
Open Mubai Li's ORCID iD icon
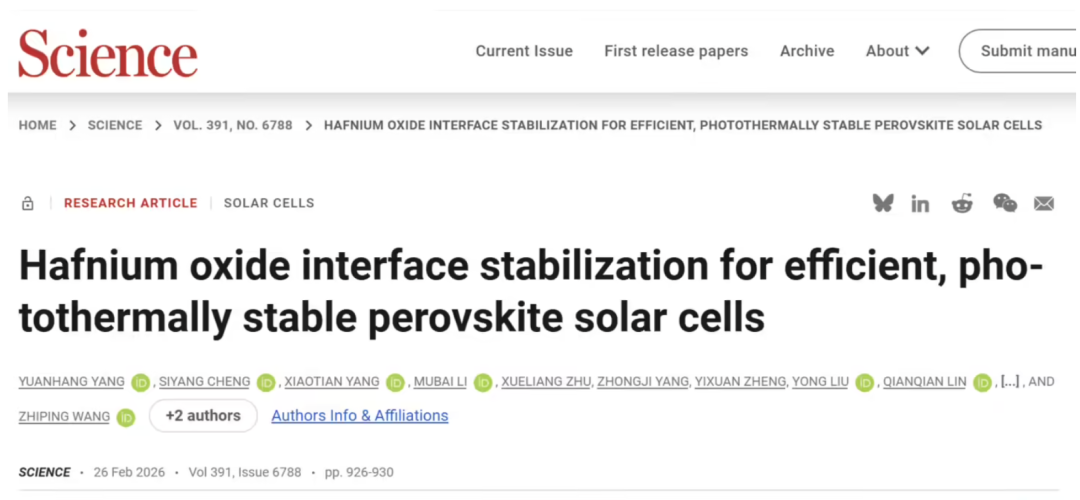tap(483, 382)
